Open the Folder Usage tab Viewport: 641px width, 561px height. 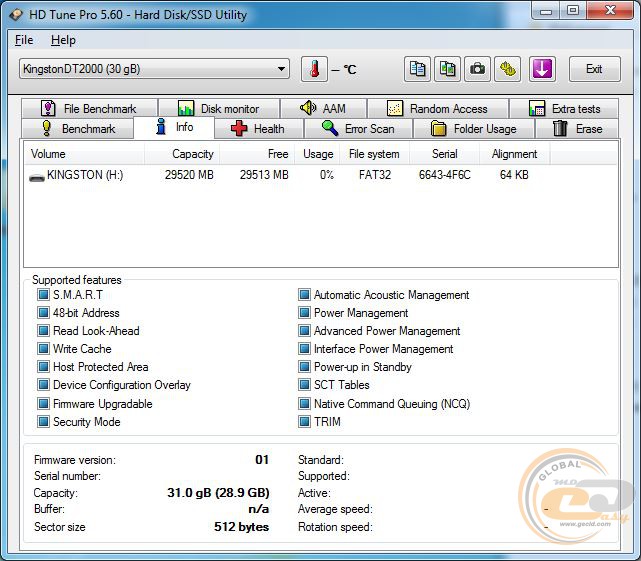[474, 129]
